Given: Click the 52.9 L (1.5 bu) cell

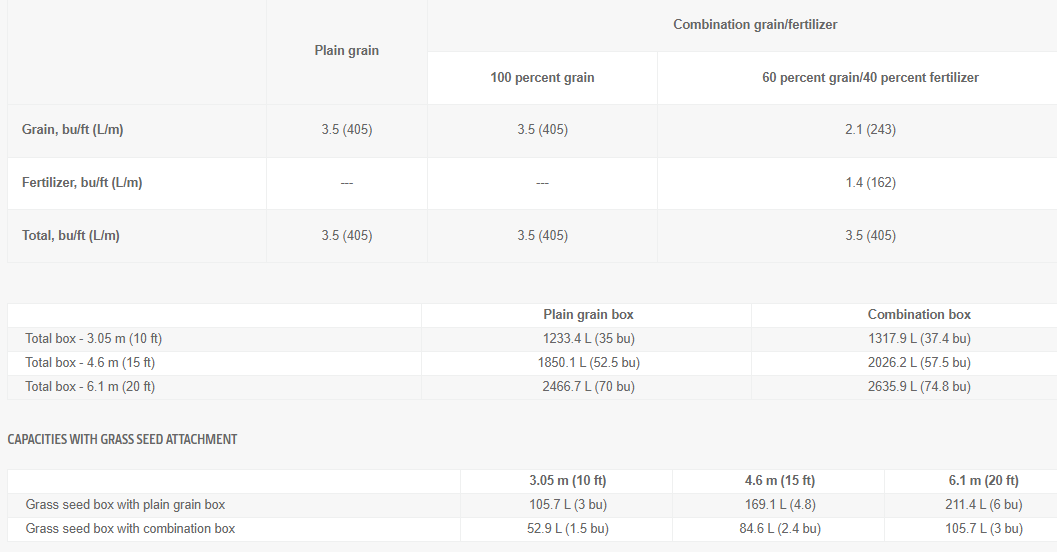Looking at the screenshot, I should coord(568,529).
